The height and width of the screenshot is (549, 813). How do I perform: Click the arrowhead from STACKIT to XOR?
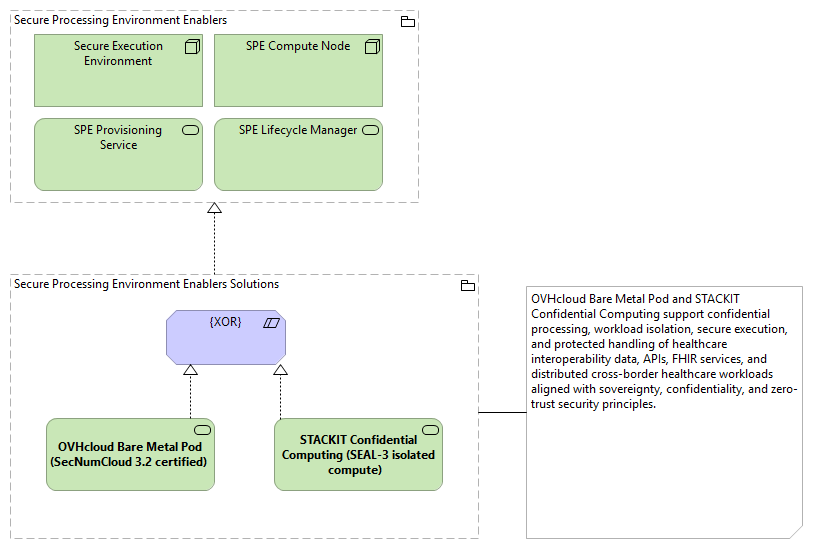click(281, 370)
